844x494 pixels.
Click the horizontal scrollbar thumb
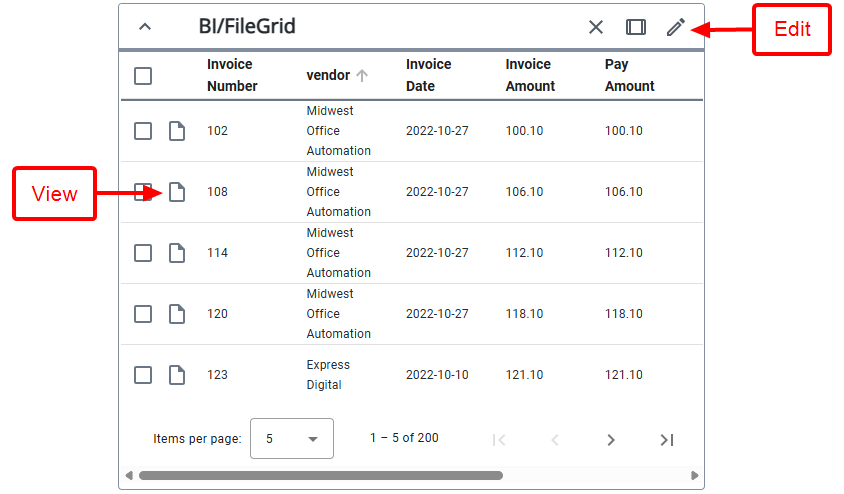pyautogui.click(x=320, y=476)
